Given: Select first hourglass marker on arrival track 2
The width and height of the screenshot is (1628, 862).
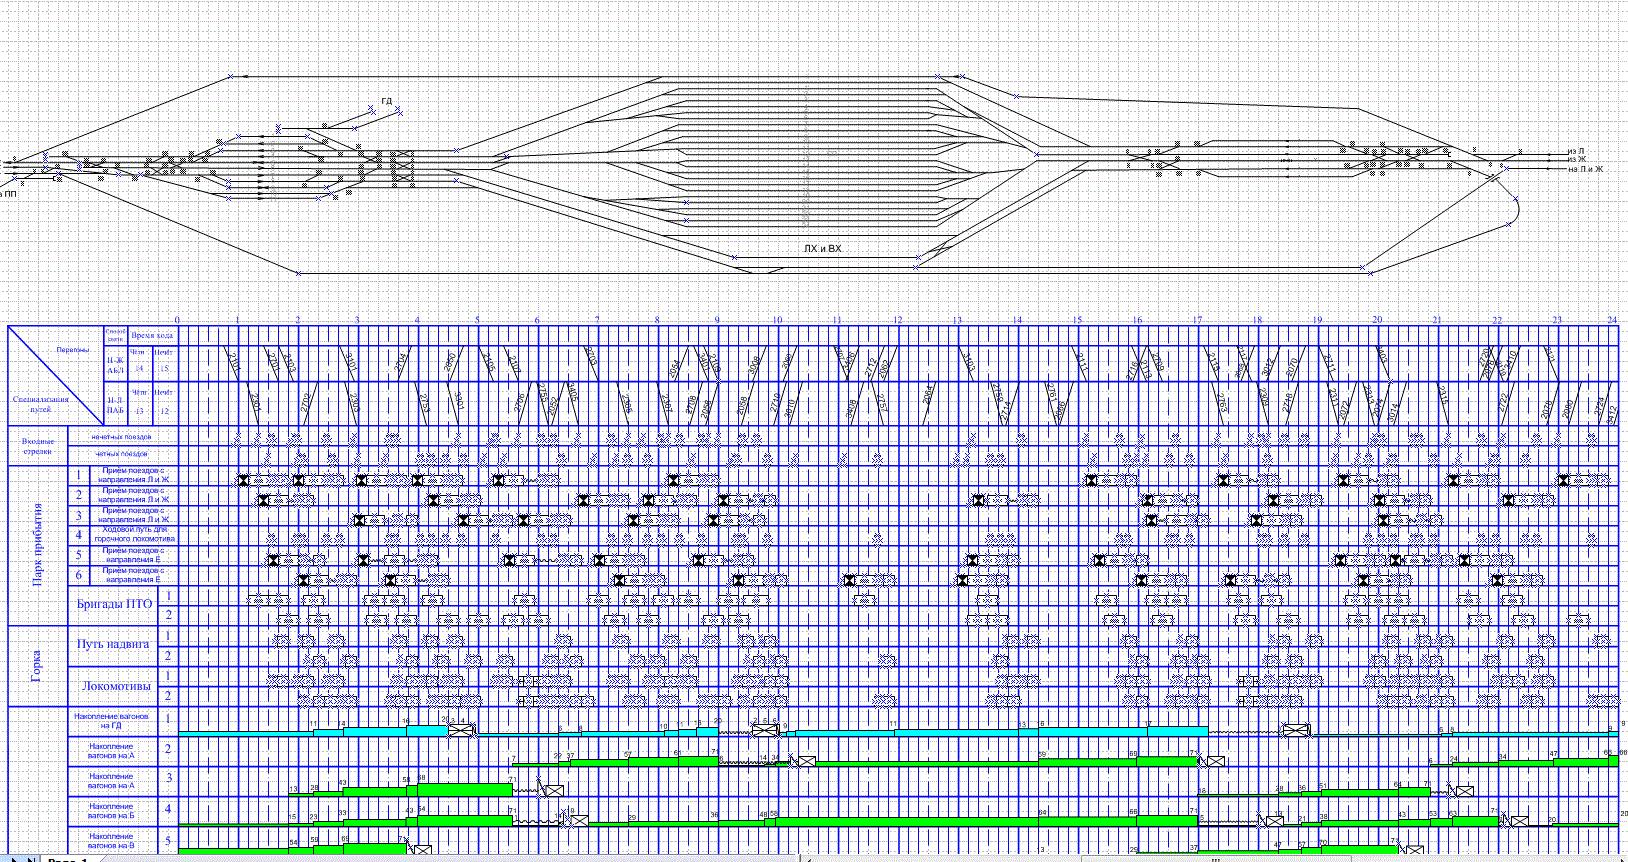Looking at the screenshot, I should 264,500.
